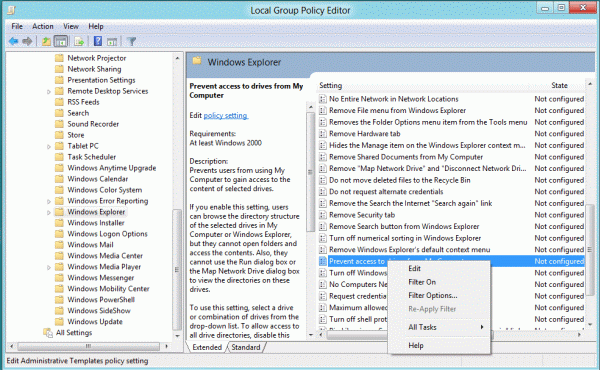Image resolution: width=600 pixels, height=370 pixels.
Task: Click the State column header
Action: 559,86
